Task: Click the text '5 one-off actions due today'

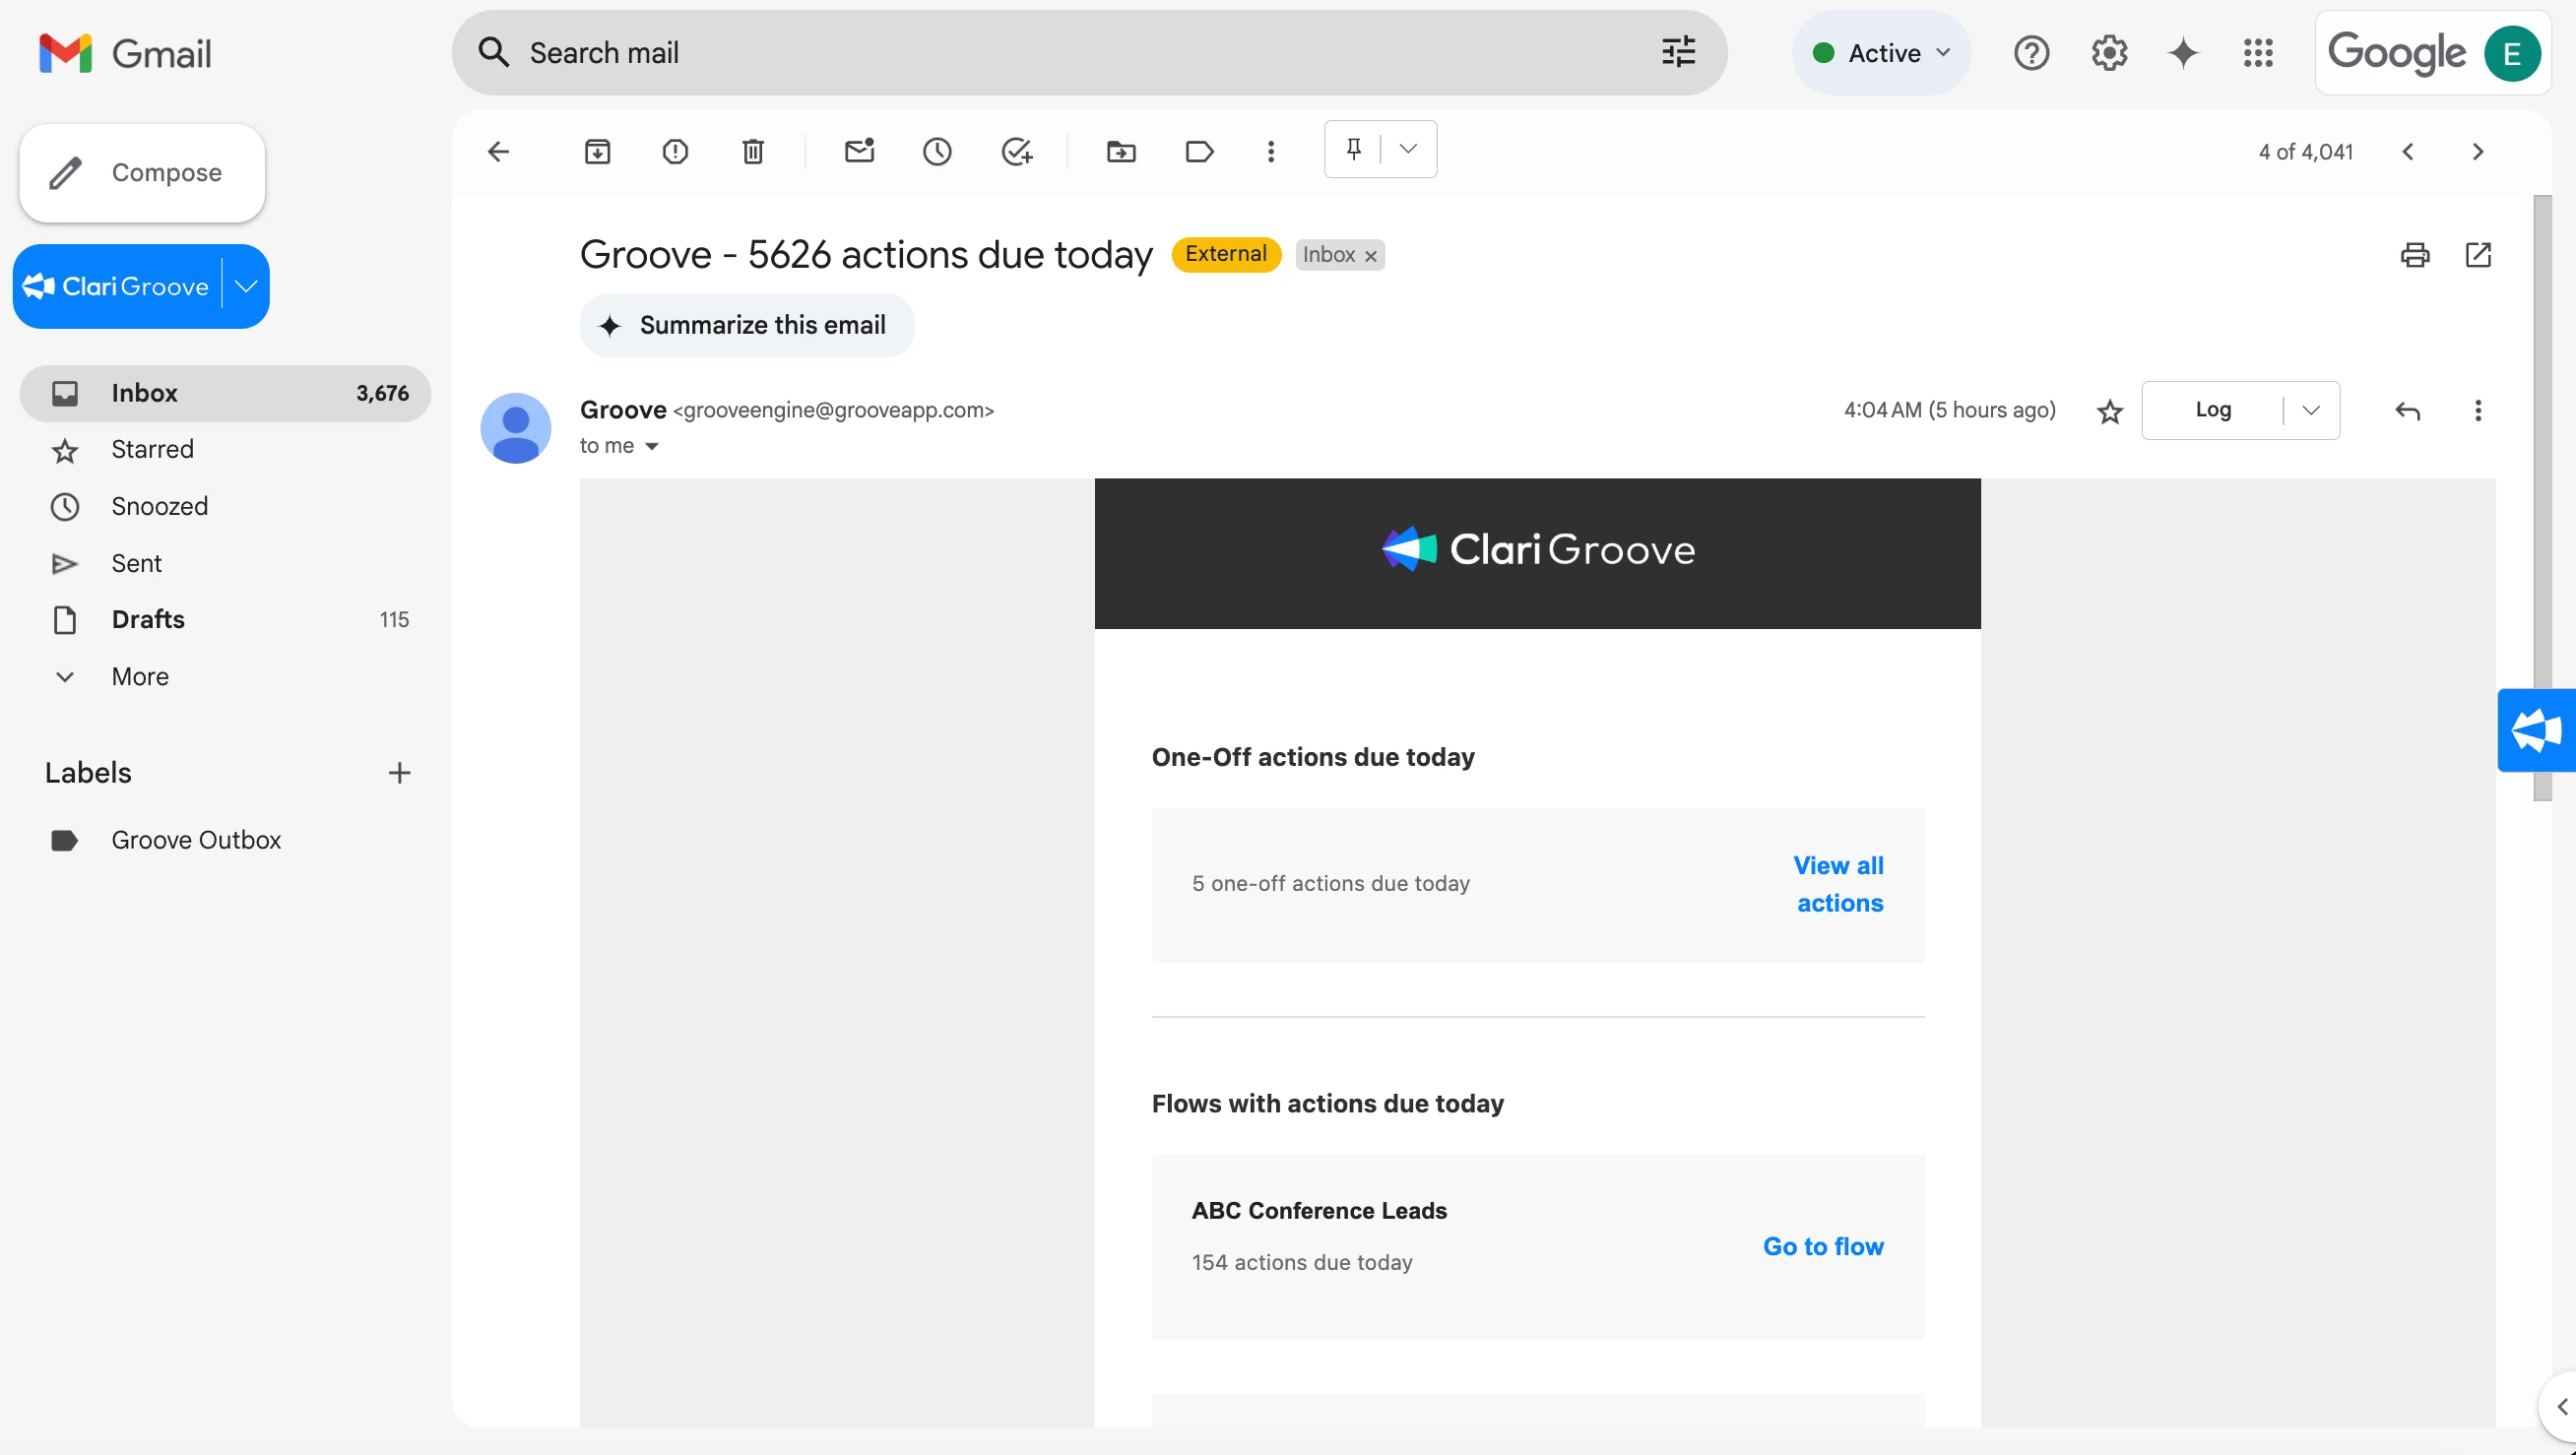Action: click(1330, 884)
